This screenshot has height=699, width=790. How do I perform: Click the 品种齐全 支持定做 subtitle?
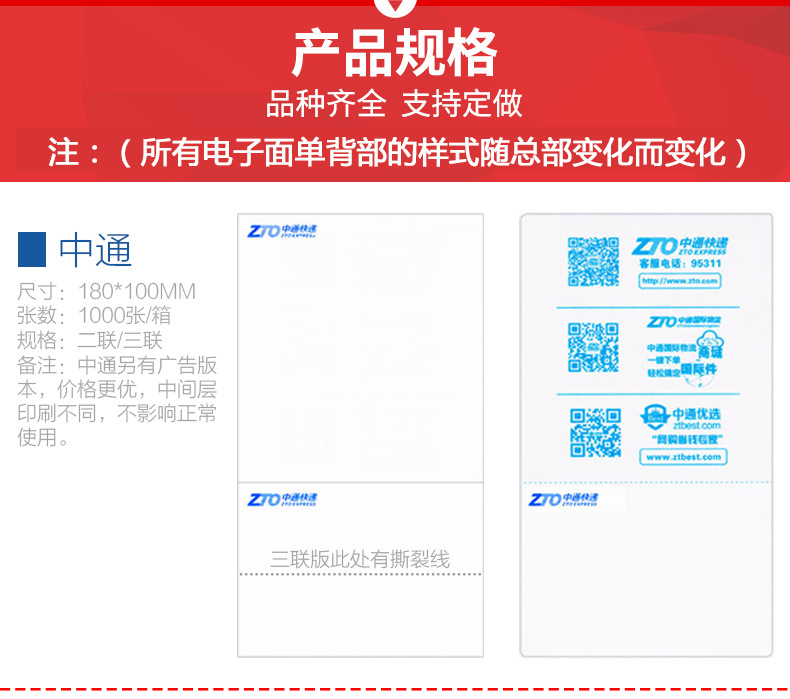[394, 104]
